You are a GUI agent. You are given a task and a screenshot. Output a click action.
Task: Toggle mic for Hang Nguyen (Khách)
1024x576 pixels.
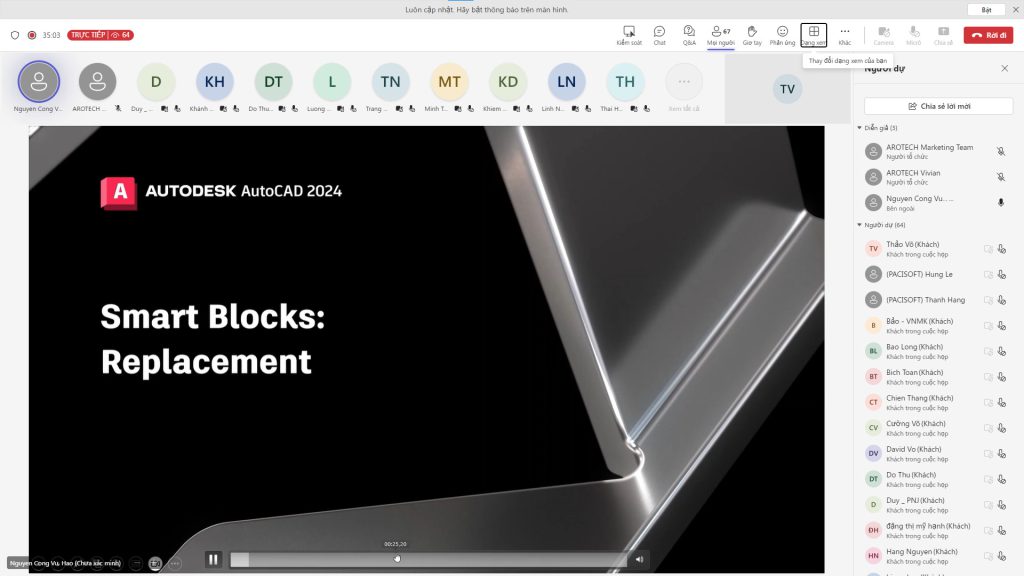1002,556
